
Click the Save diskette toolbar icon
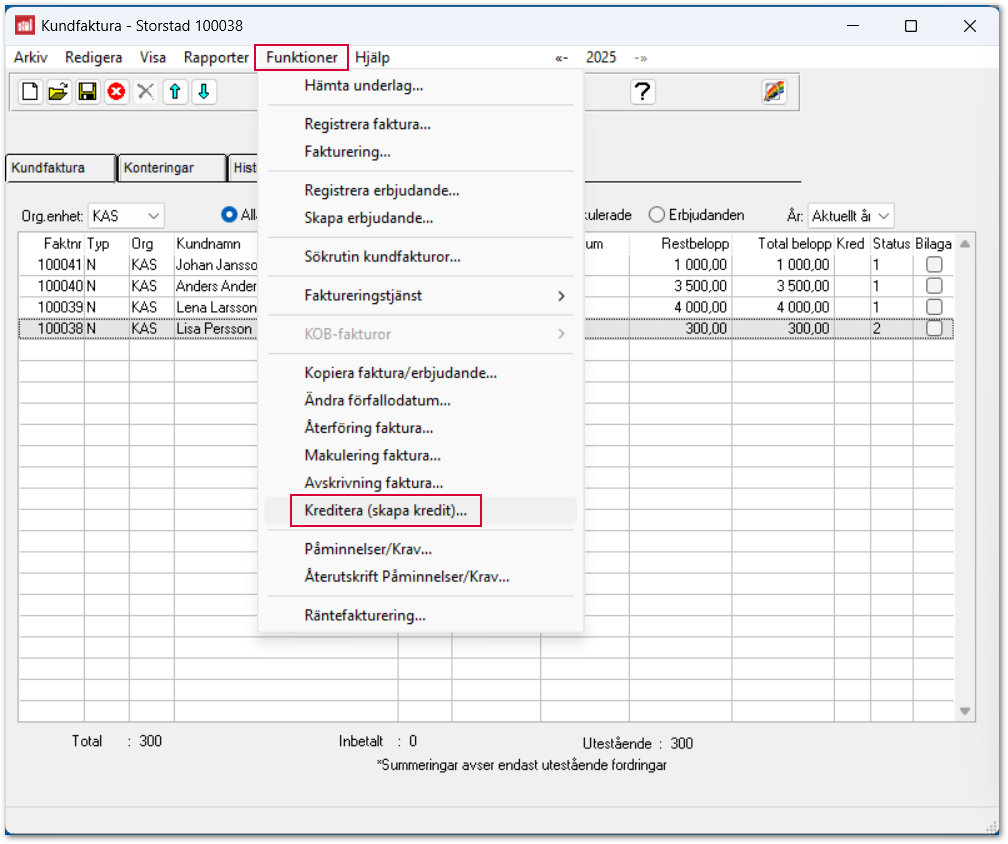(x=87, y=92)
